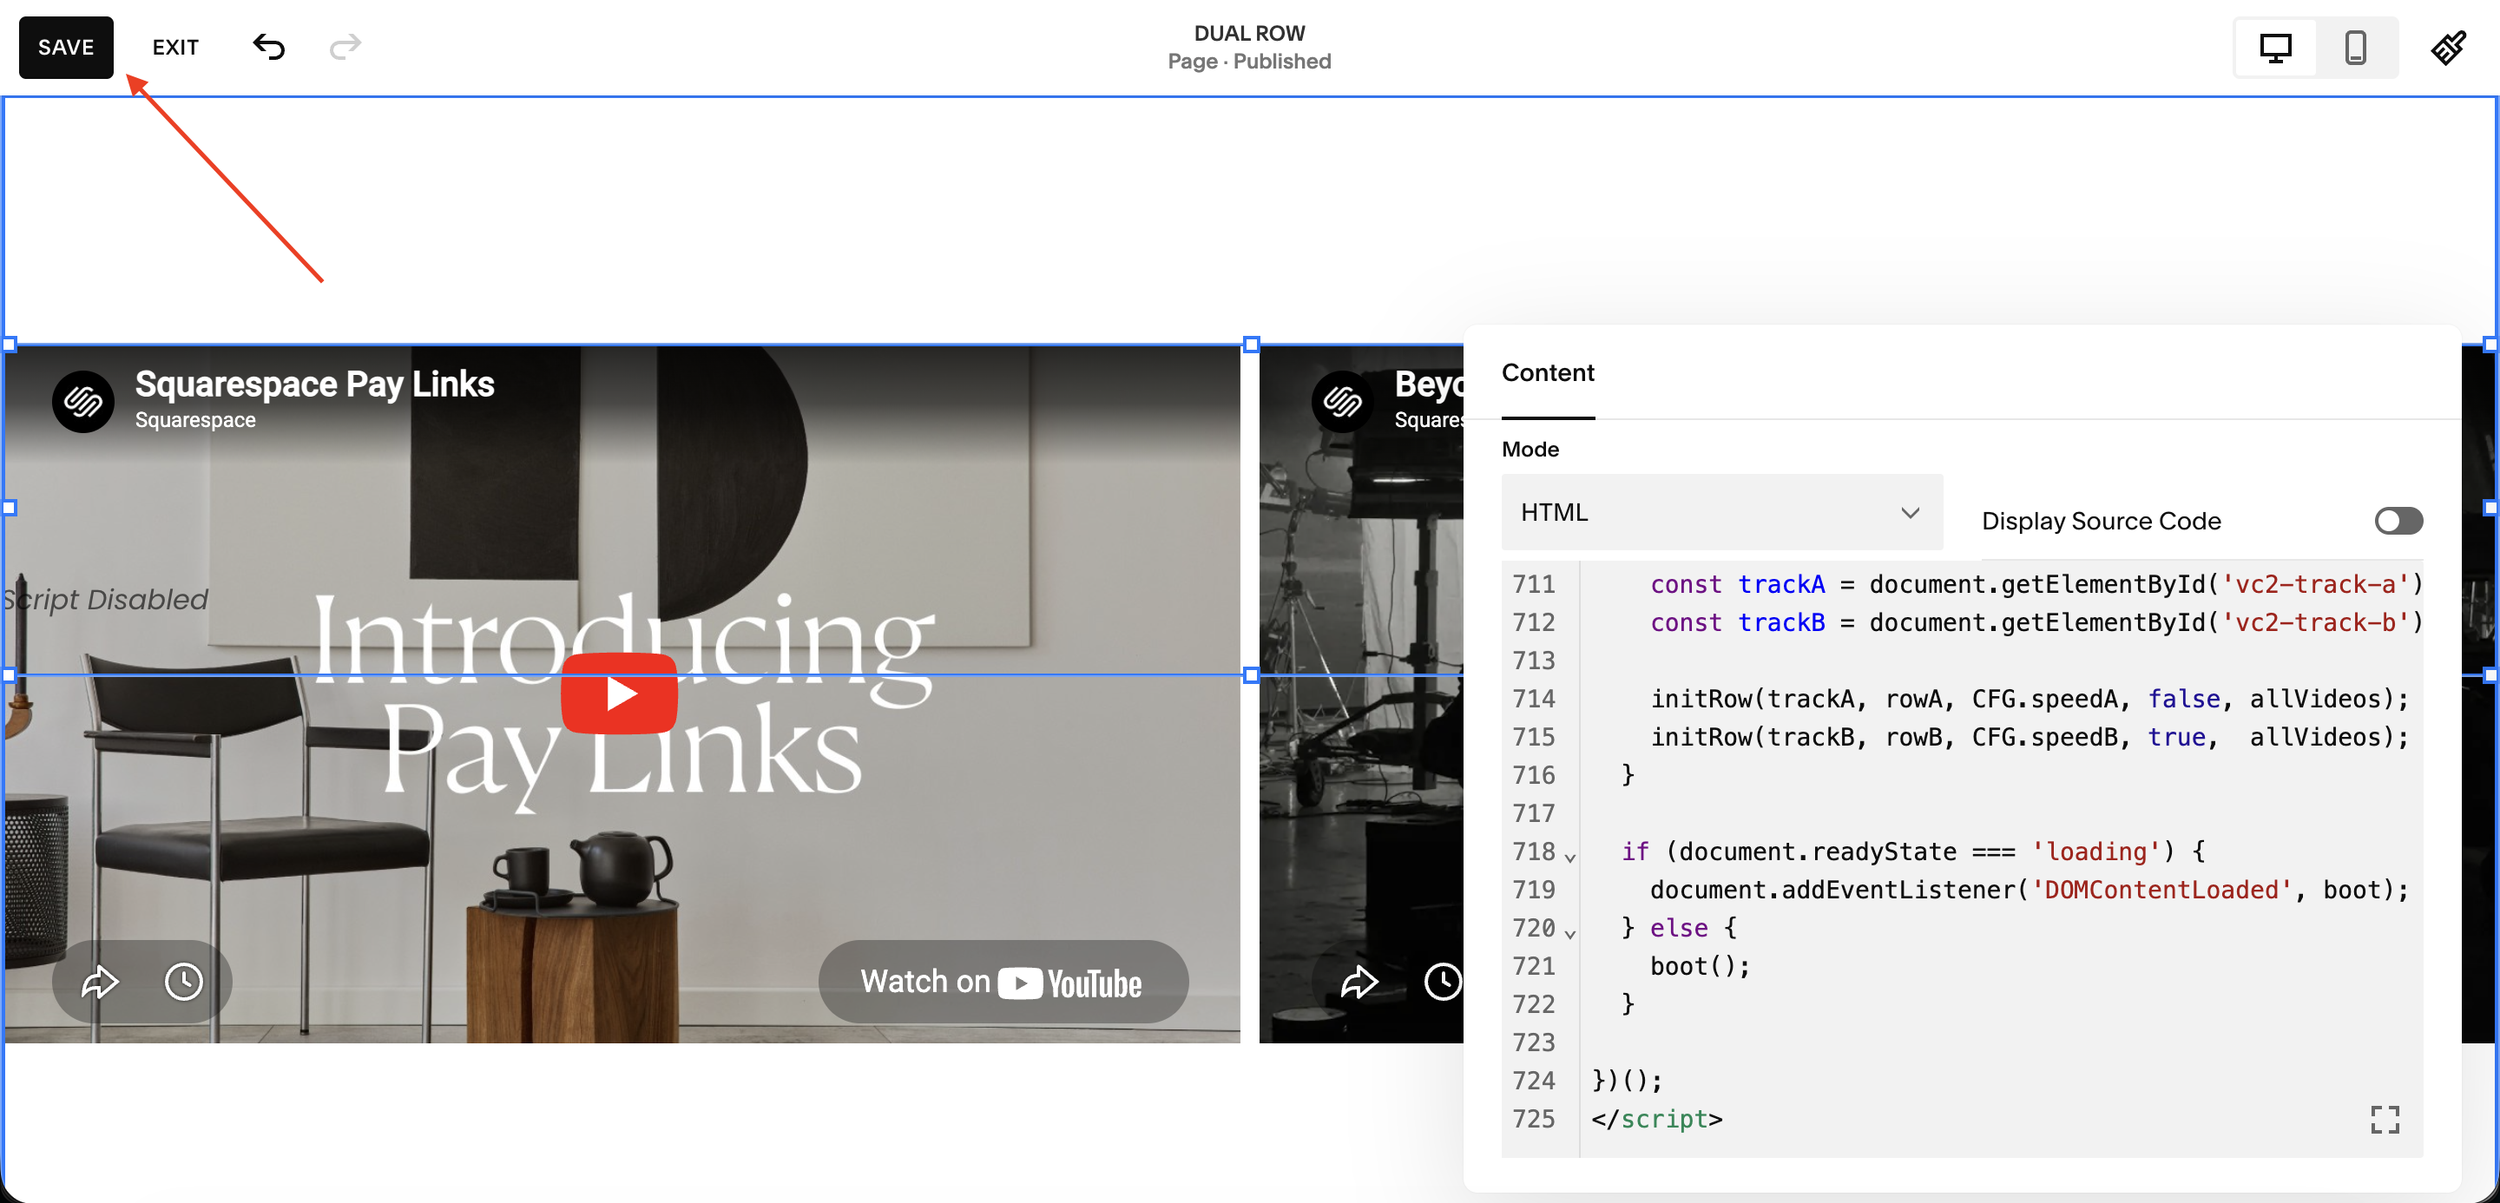2500x1203 pixels.
Task: Open site styles with the paintbrush icon
Action: (2450, 46)
